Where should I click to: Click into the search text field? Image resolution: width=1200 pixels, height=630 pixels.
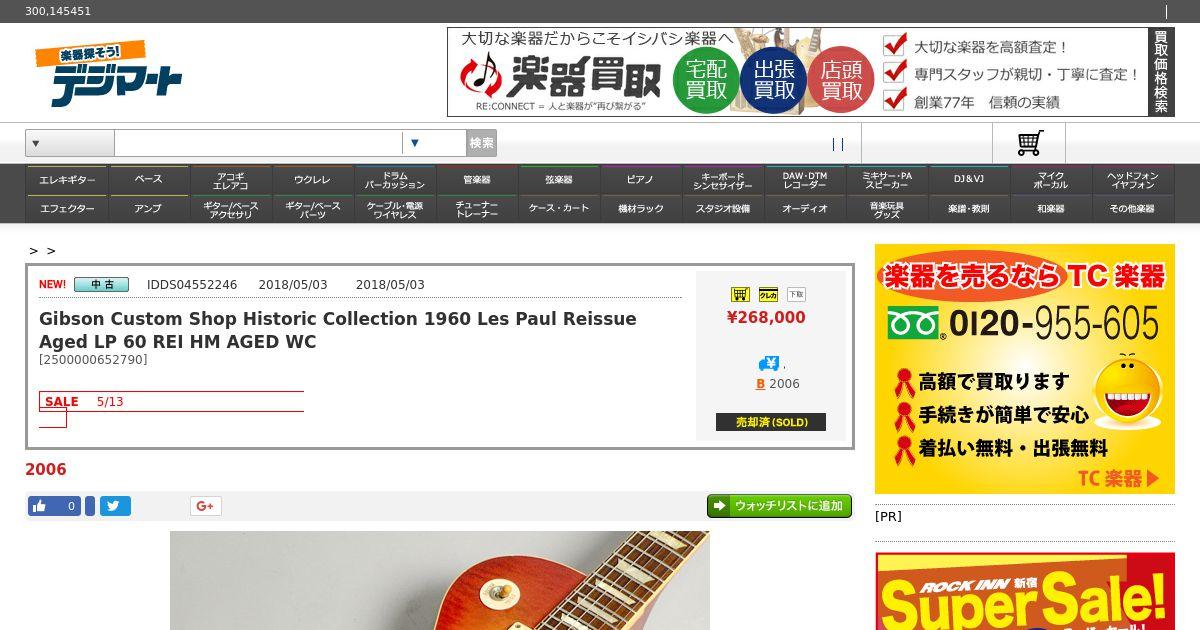258,143
